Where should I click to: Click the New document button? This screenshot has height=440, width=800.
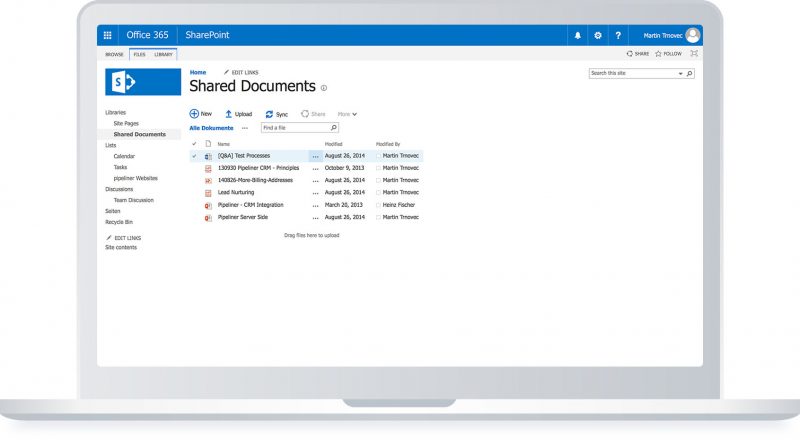(x=201, y=114)
